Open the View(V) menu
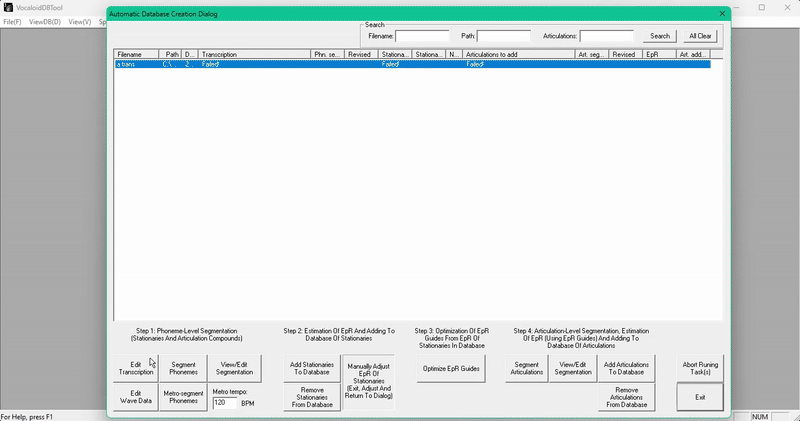 [x=80, y=22]
